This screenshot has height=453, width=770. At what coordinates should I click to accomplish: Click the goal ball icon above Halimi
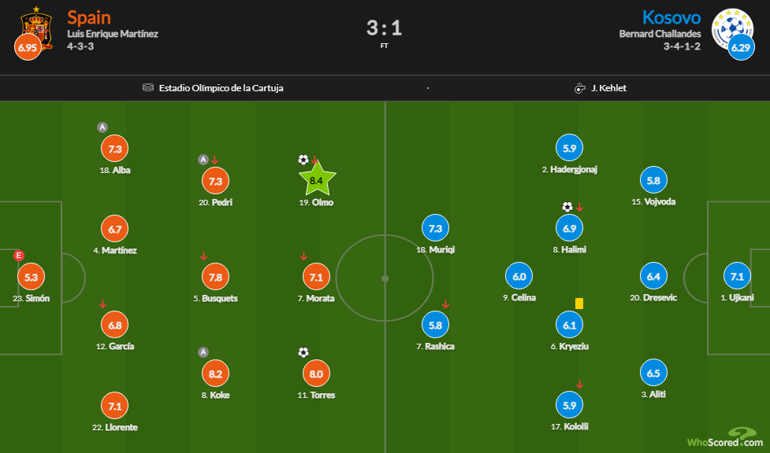[x=567, y=207]
